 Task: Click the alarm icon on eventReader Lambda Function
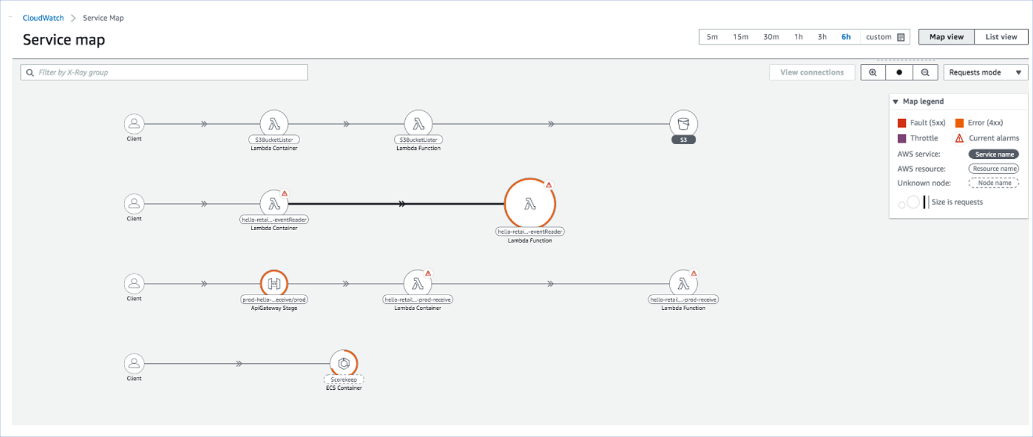549,185
